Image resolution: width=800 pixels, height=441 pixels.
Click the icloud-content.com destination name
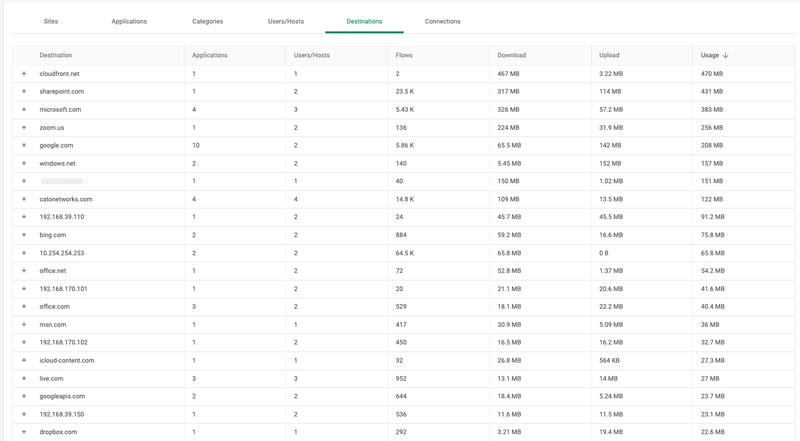click(x=67, y=360)
